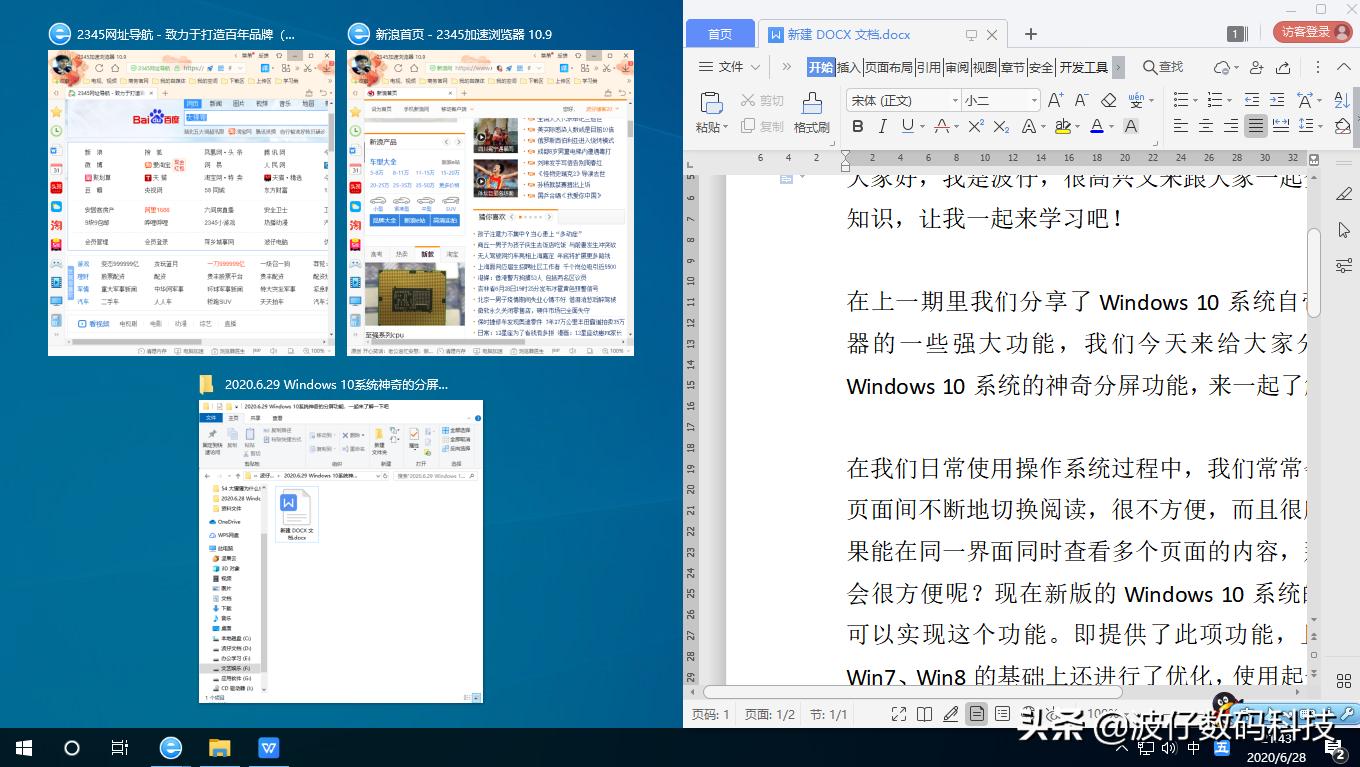The height and width of the screenshot is (767, 1360).
Task: Apply italic formatting with the I icon
Action: coord(882,126)
